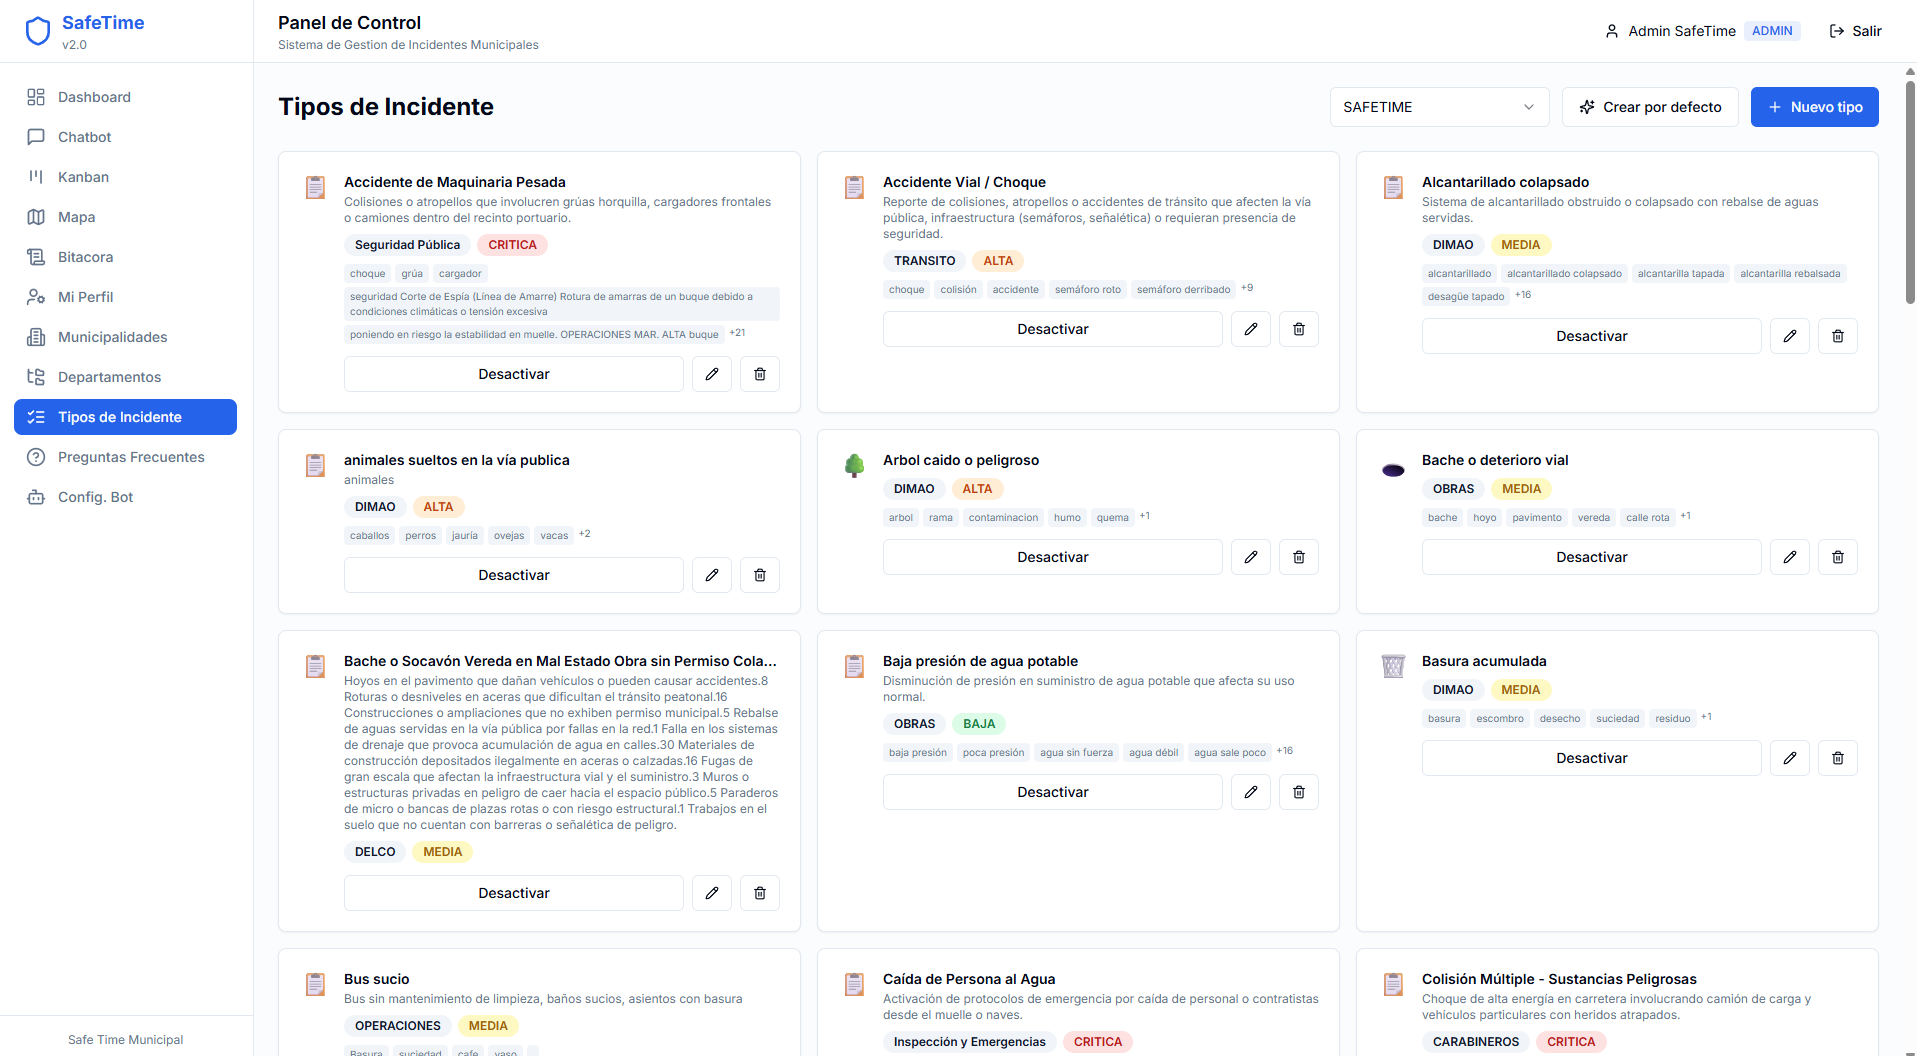Edit Baja presión de agua potable
Viewport: 1917px width, 1056px height.
pos(1251,792)
